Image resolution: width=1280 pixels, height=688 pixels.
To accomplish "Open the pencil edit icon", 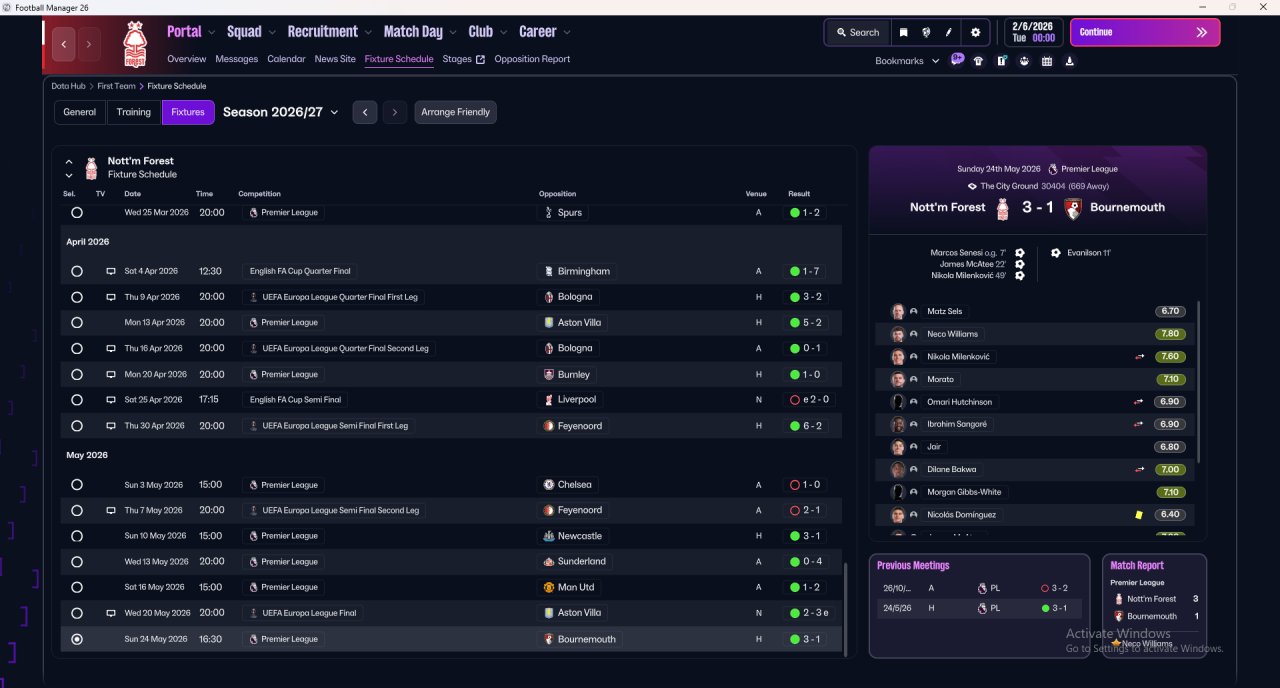I will pyautogui.click(x=949, y=32).
